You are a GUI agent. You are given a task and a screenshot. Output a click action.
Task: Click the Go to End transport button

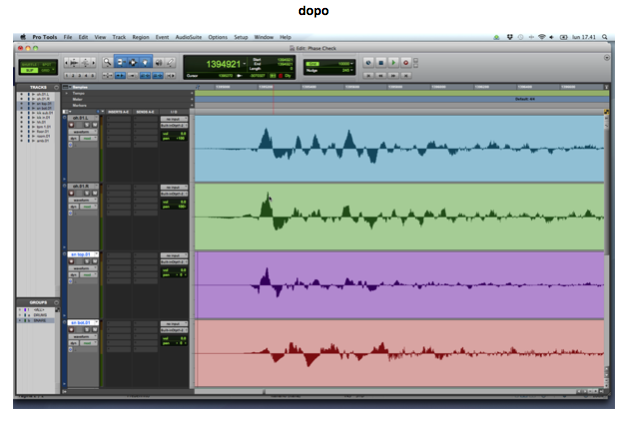click(406, 75)
